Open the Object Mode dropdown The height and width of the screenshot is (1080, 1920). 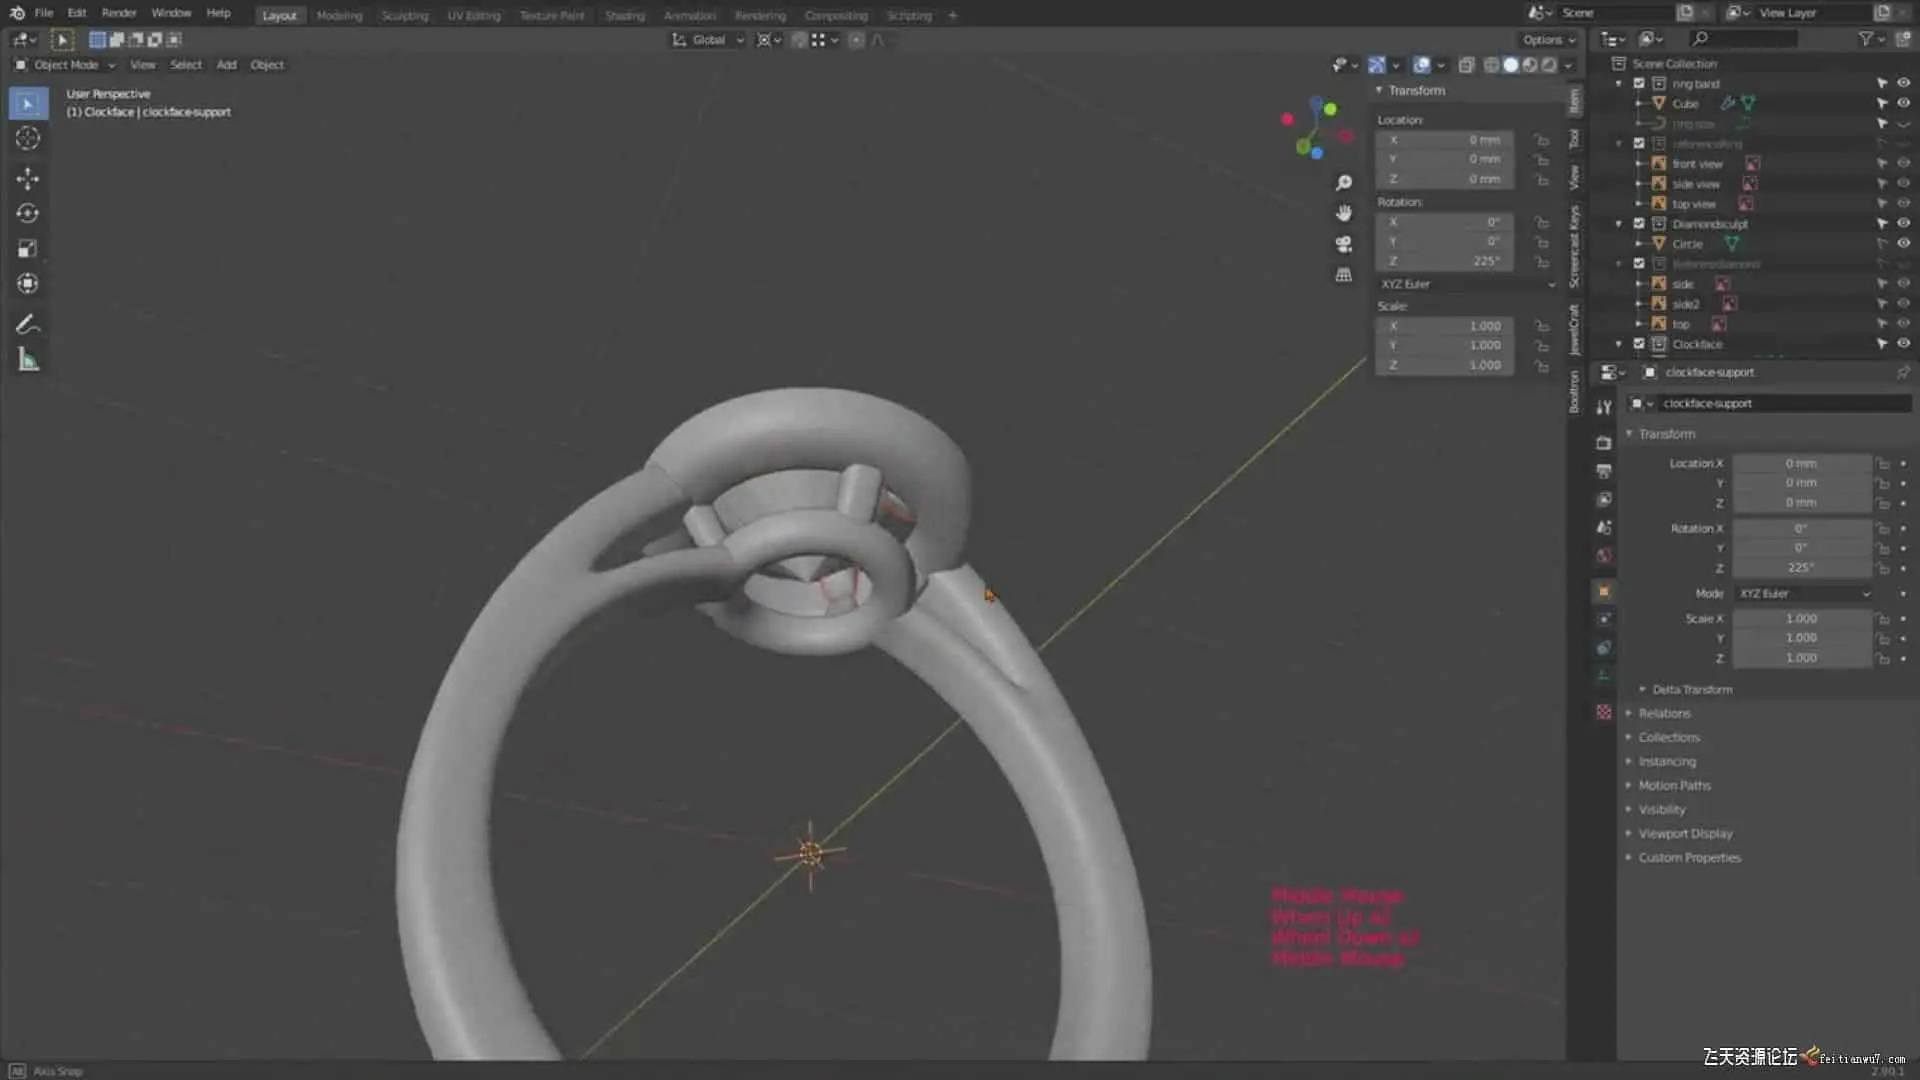click(66, 65)
